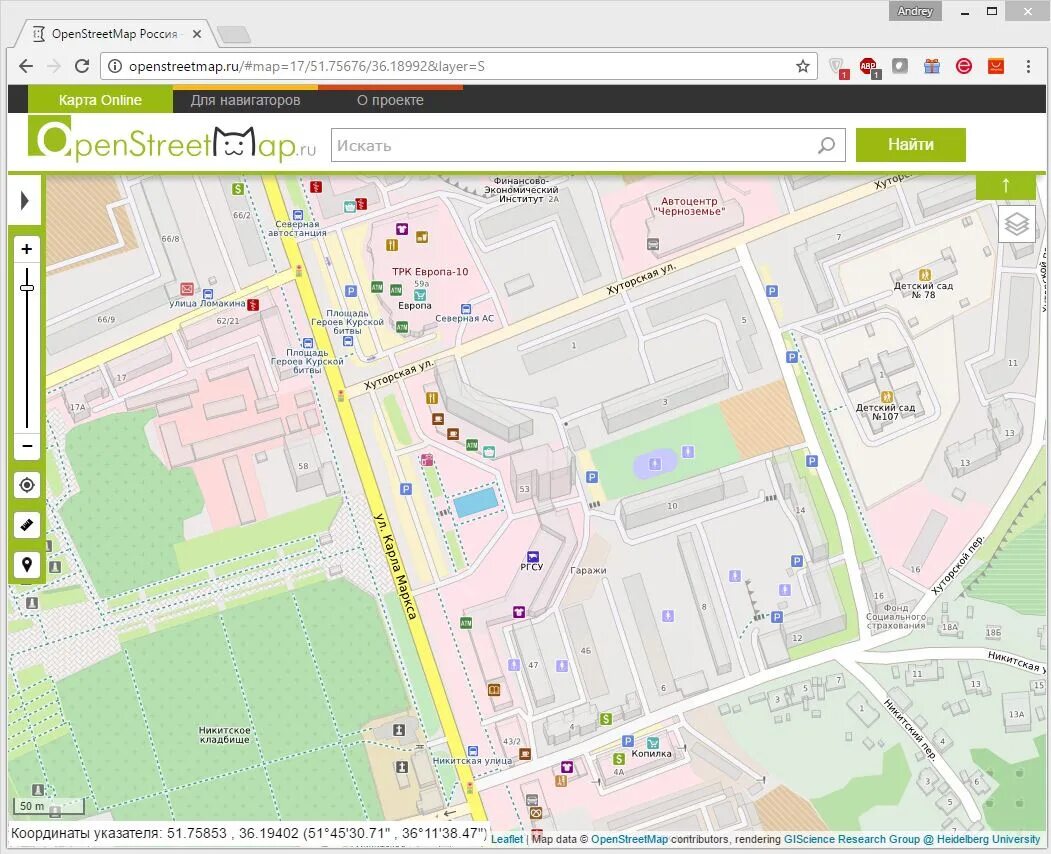Viewport: 1051px width, 854px height.
Task: Click the new tab button
Action: pyautogui.click(x=234, y=34)
